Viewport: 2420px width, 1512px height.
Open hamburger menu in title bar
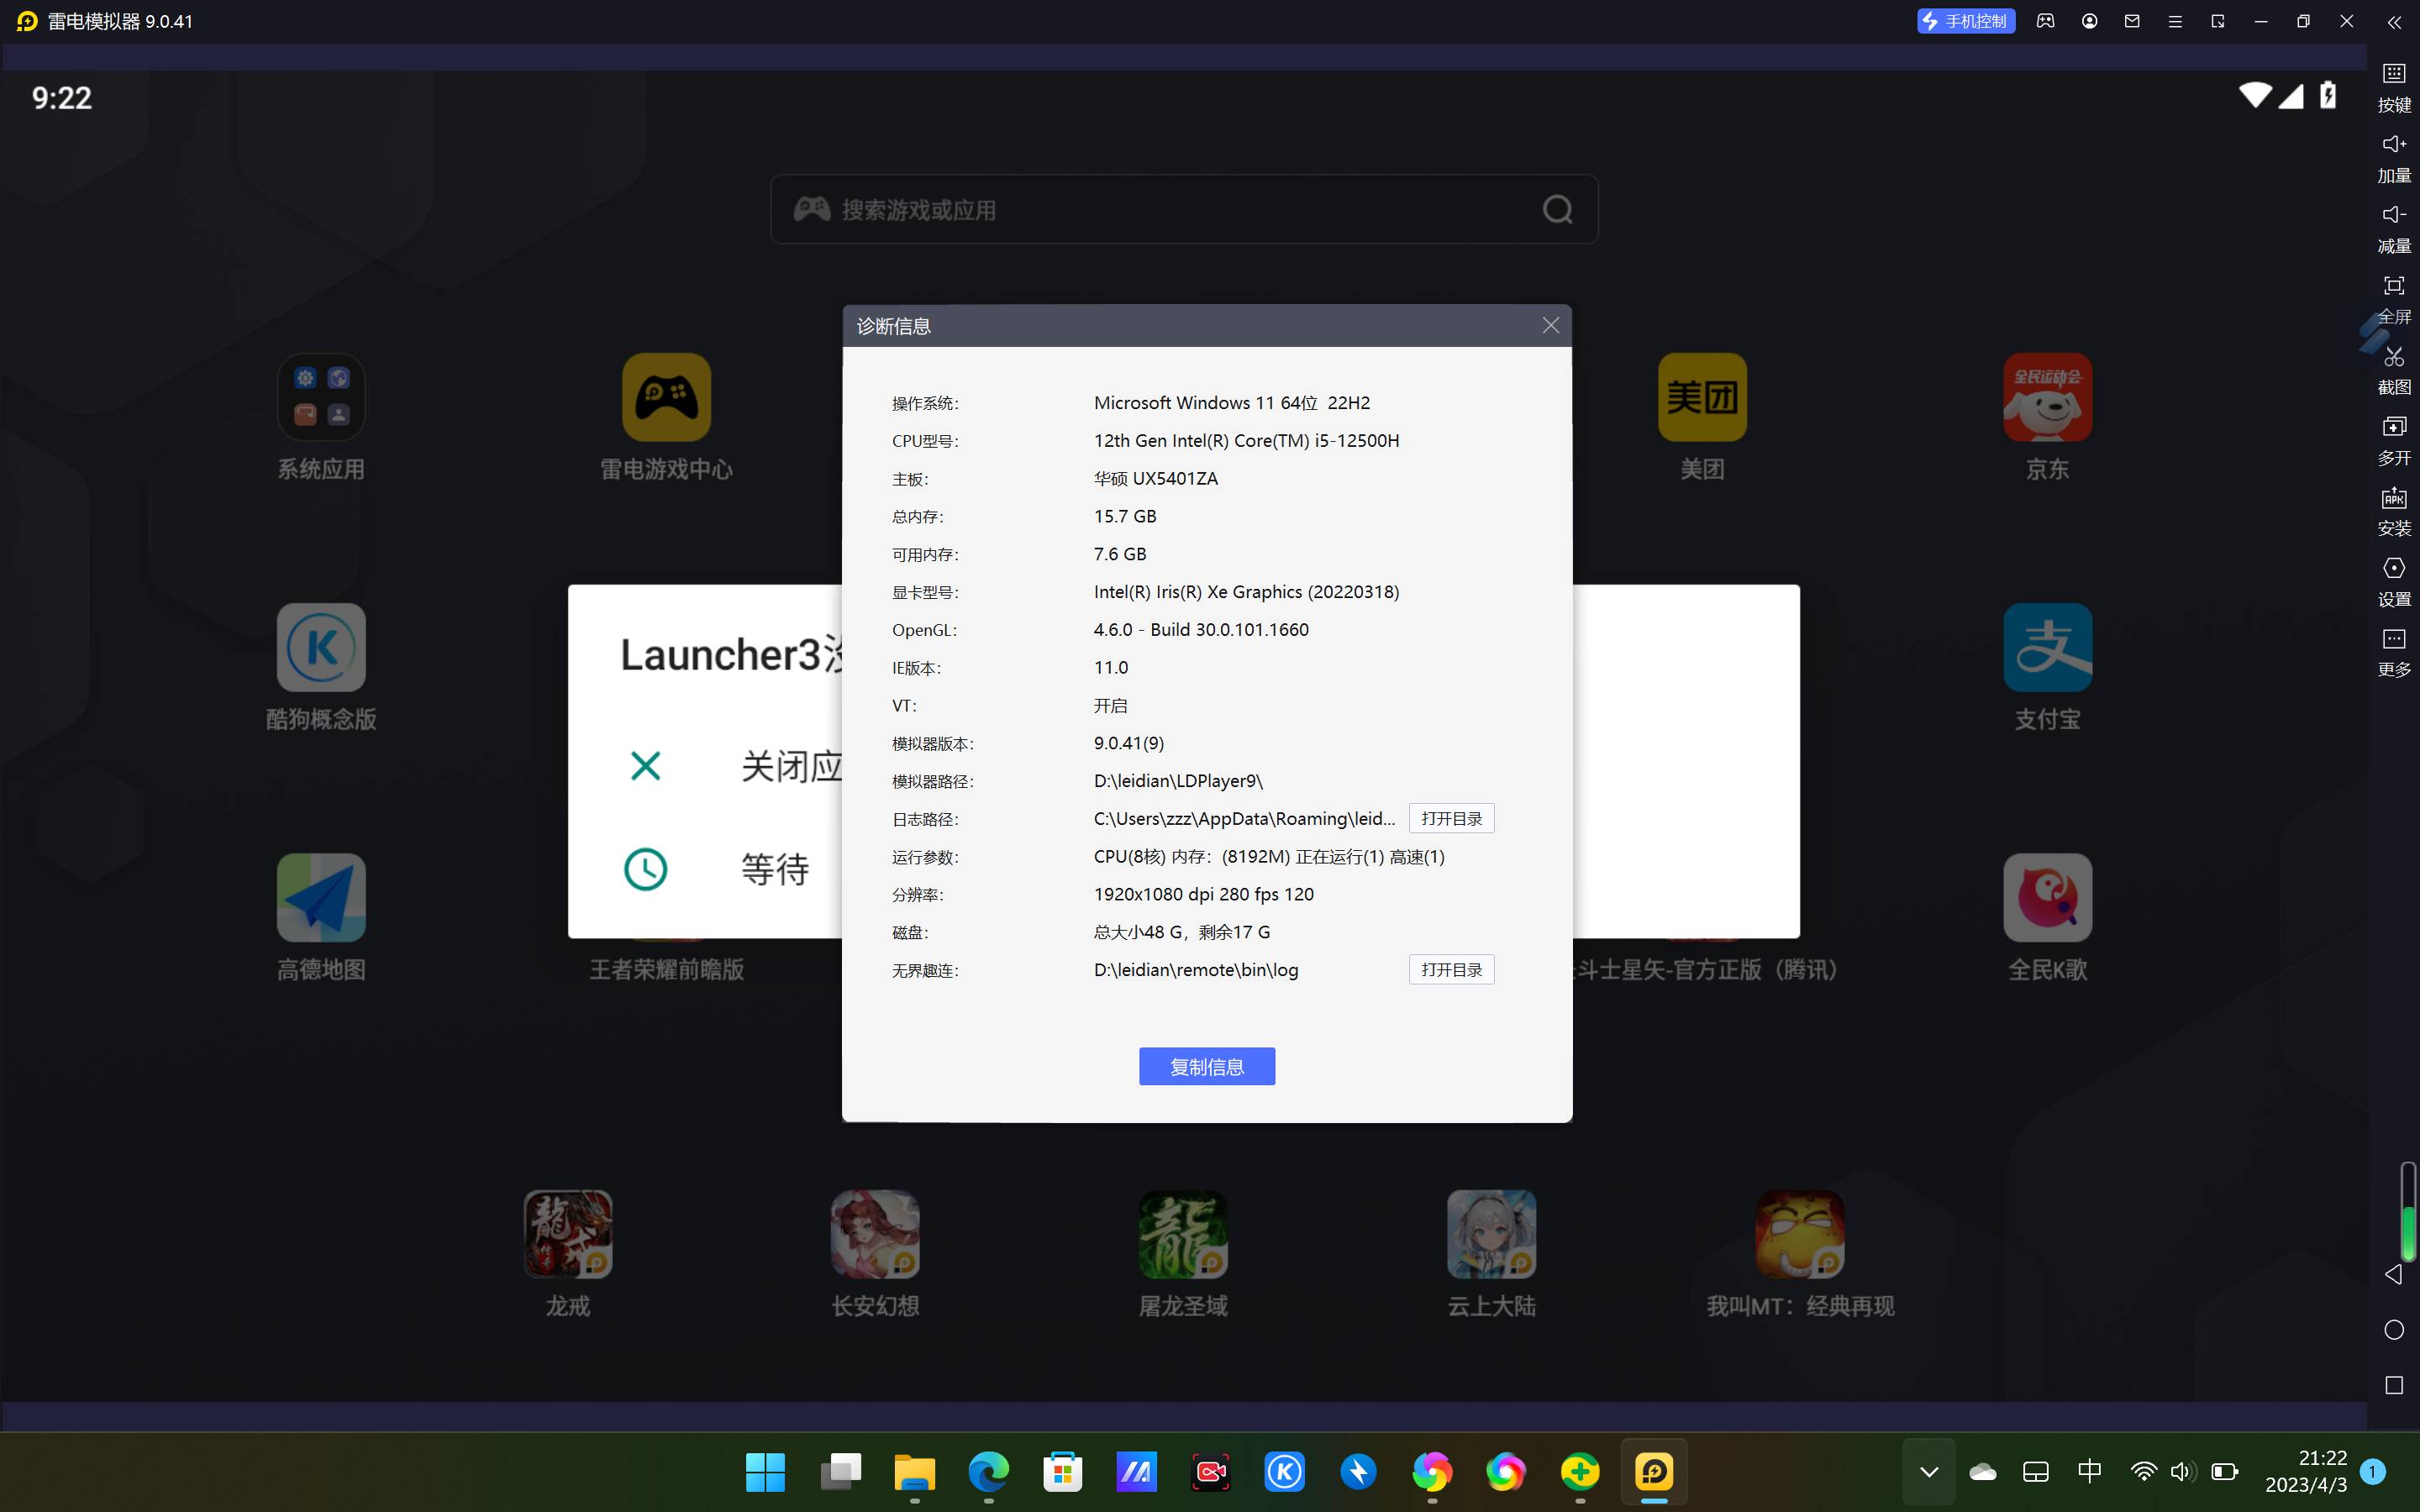pyautogui.click(x=2174, y=21)
